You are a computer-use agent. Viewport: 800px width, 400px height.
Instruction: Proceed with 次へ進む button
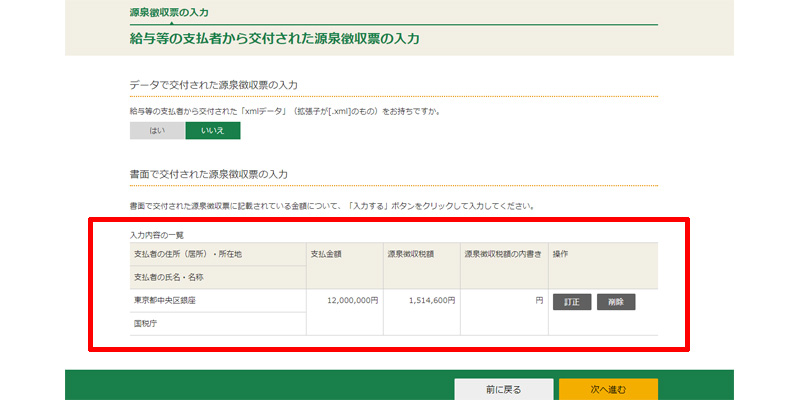(608, 390)
